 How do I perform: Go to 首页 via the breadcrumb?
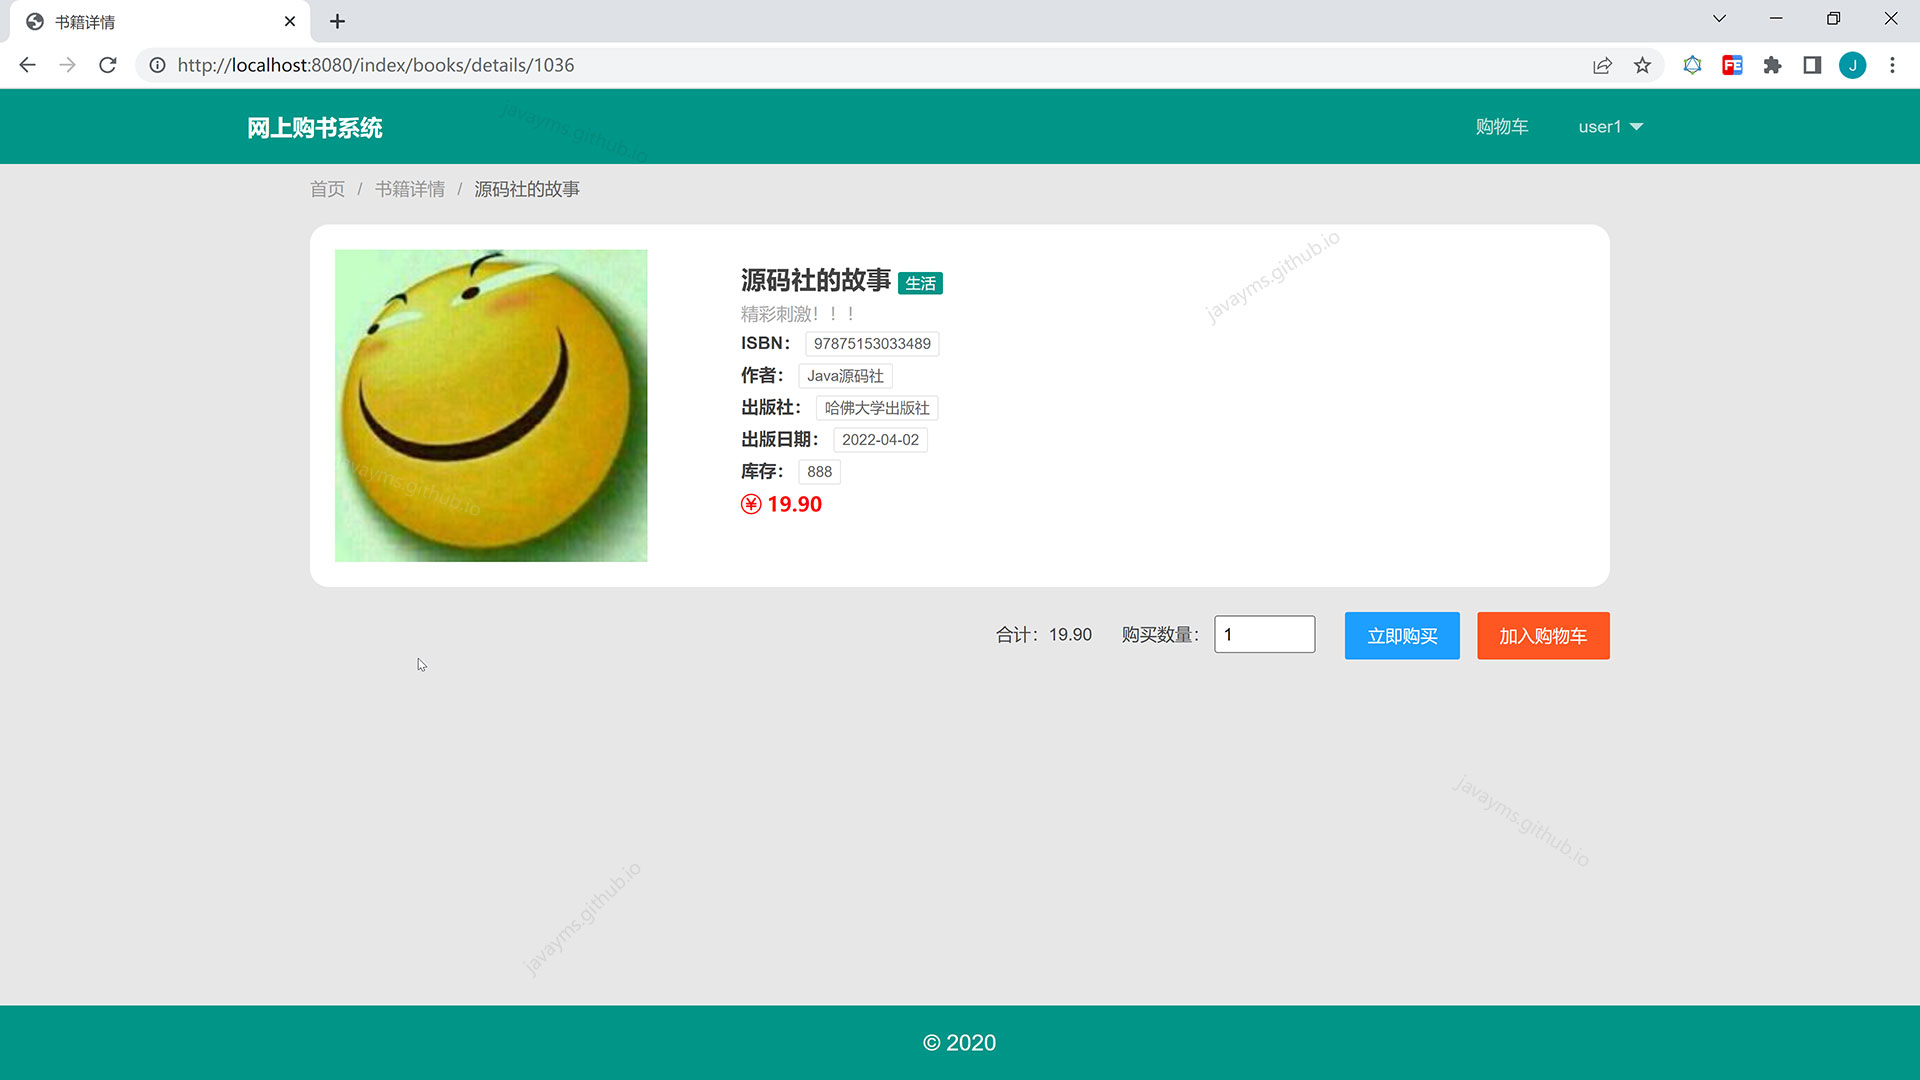click(327, 188)
